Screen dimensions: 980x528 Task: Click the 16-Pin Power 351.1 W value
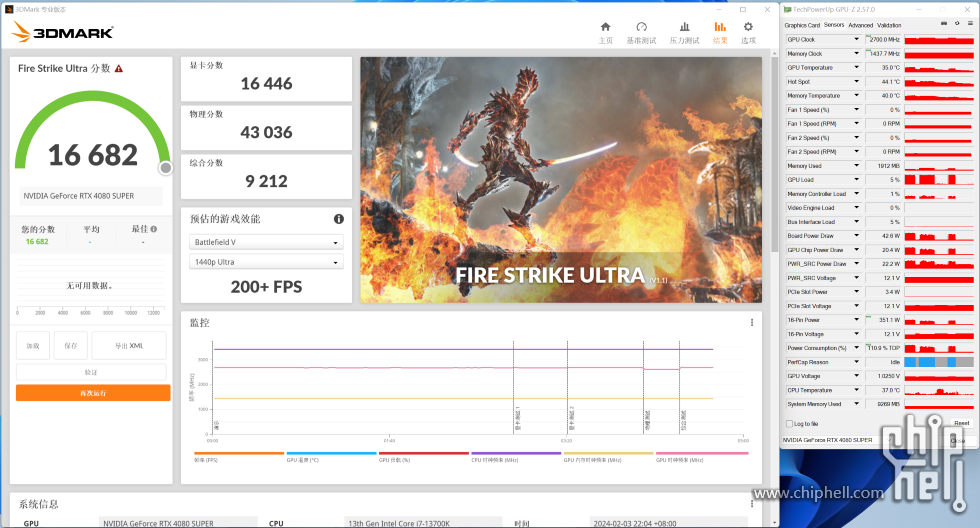click(x=883, y=320)
